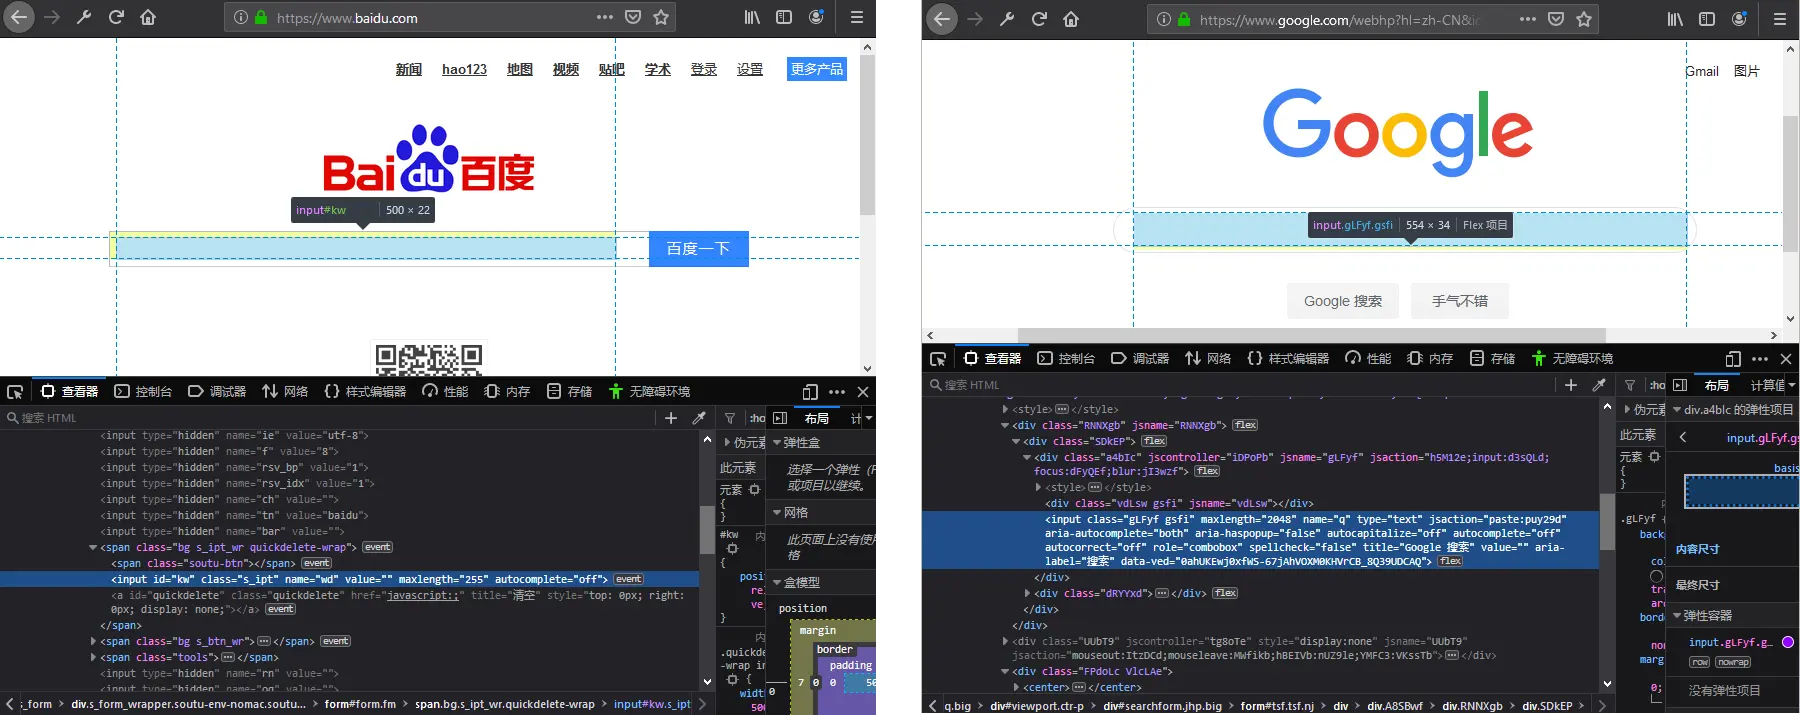Open devtools options ellipsis in Google devtools

1760,359
